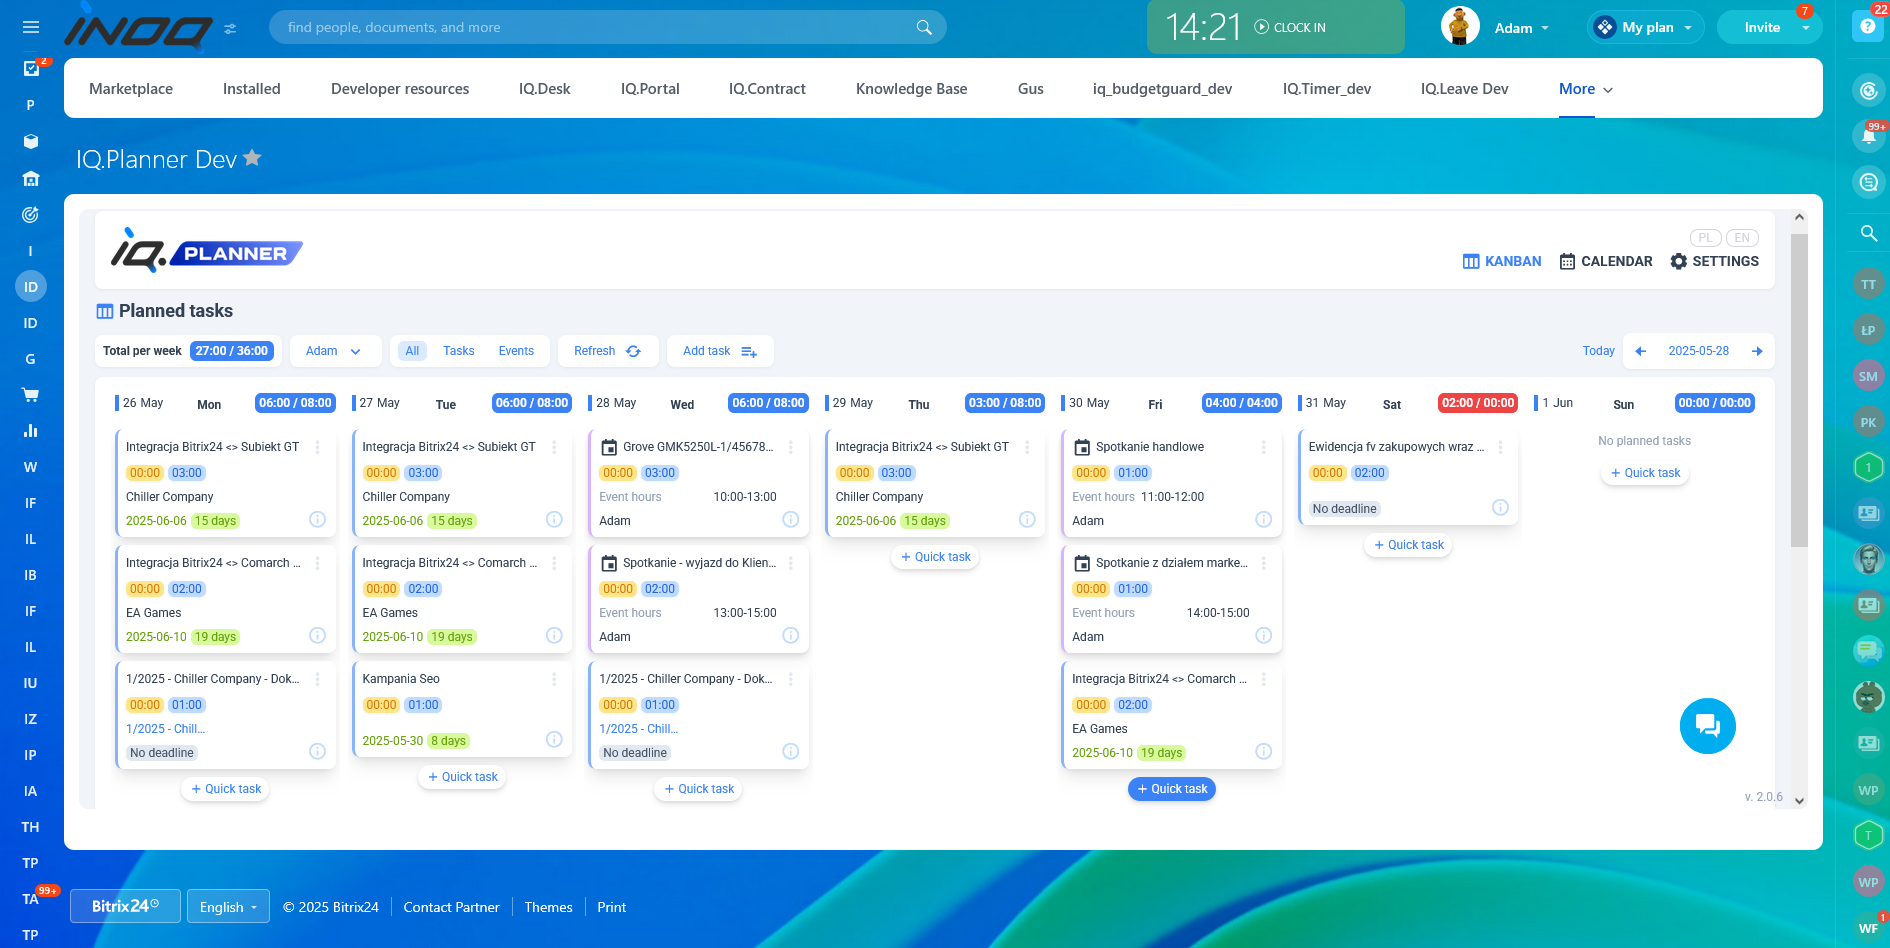Screen dimensions: 1890x948
Task: Click Saturday's red 02:00 / 00:00 badge
Action: coord(1478,403)
